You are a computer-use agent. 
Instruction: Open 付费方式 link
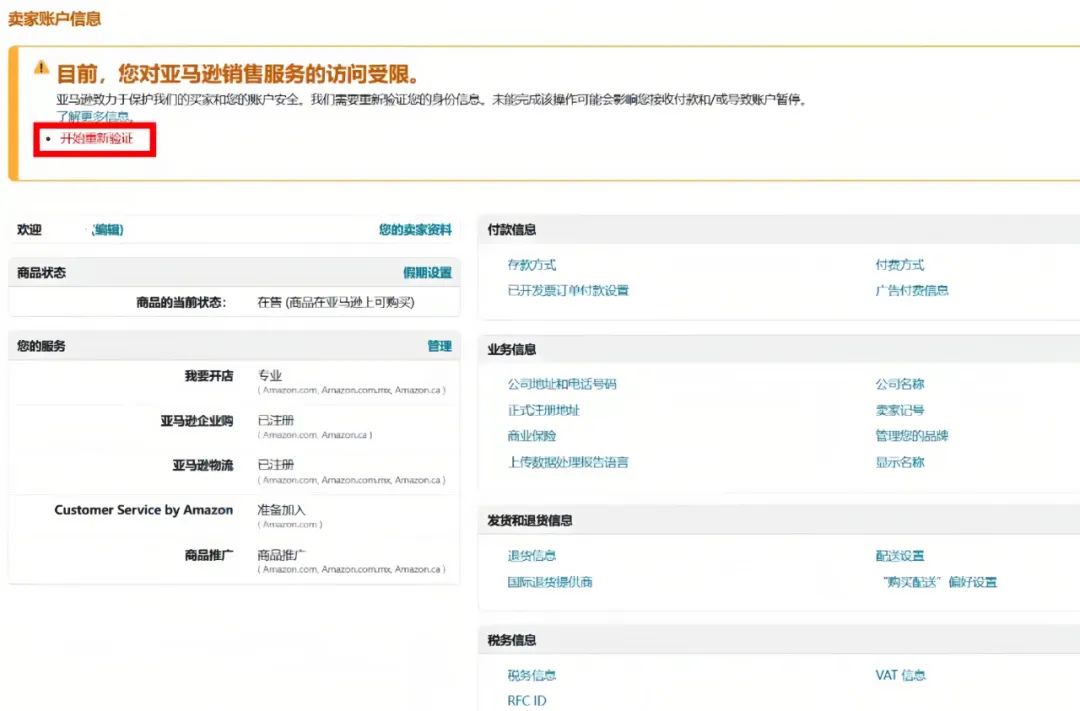900,265
